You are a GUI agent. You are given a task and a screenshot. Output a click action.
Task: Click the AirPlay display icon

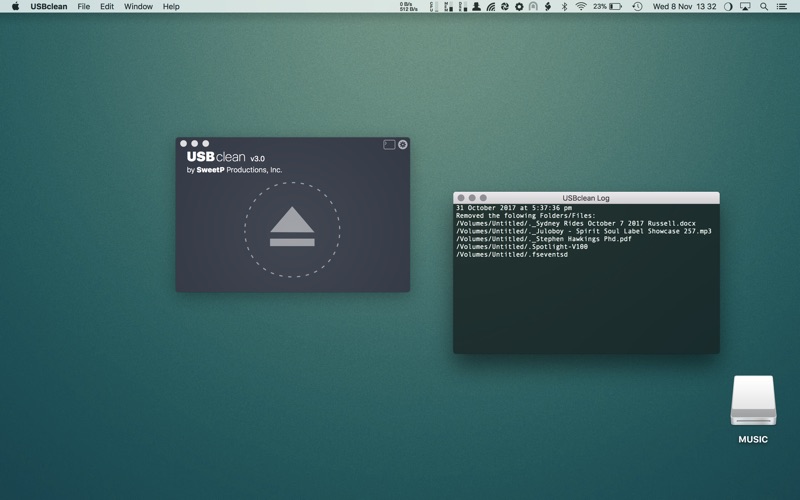click(x=745, y=6)
